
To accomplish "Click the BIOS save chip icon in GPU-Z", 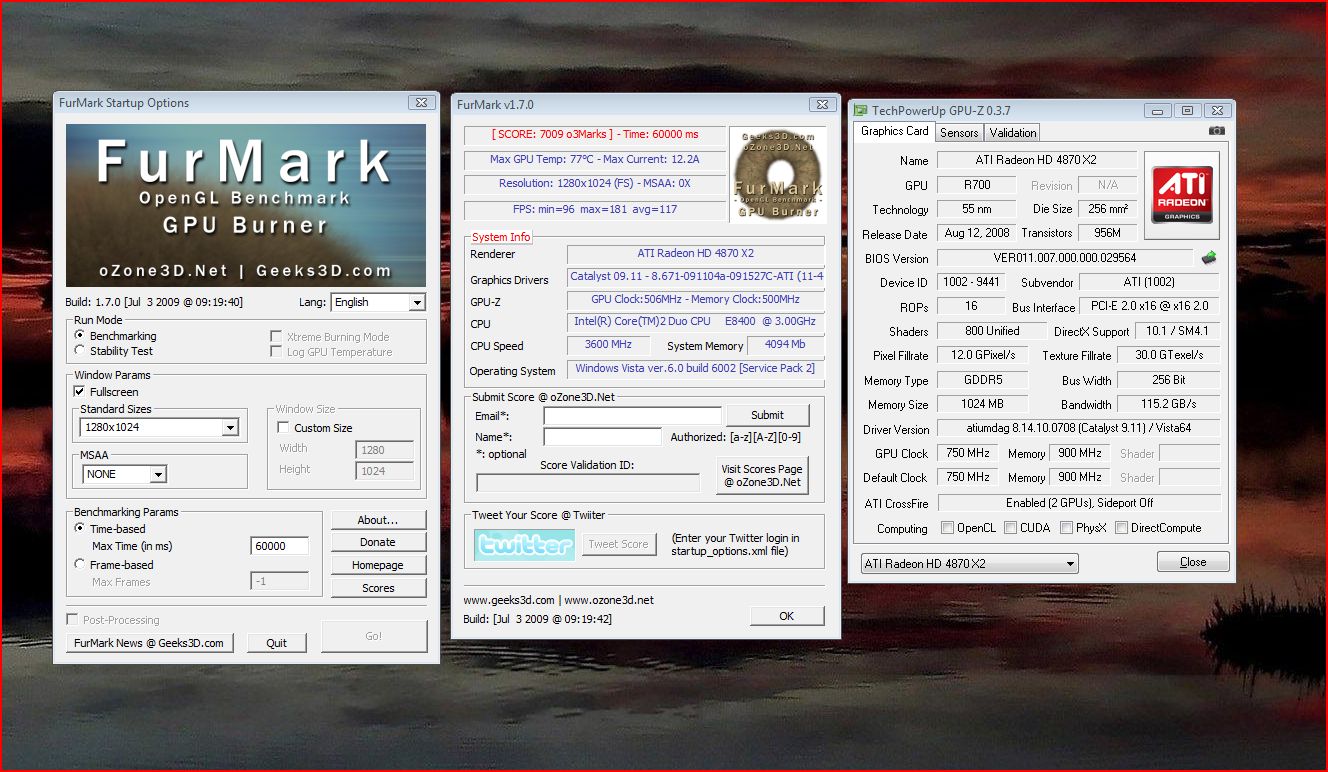I will (1209, 258).
